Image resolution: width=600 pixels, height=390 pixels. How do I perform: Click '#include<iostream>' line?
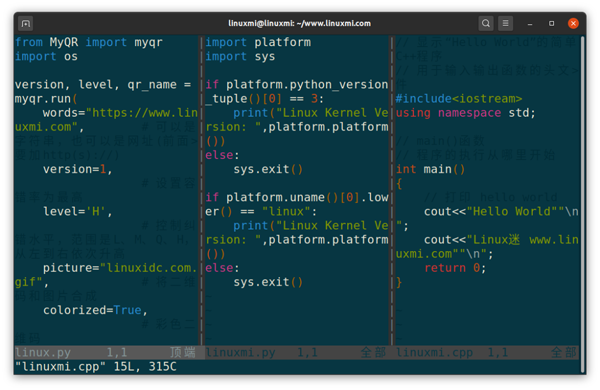pyautogui.click(x=459, y=99)
